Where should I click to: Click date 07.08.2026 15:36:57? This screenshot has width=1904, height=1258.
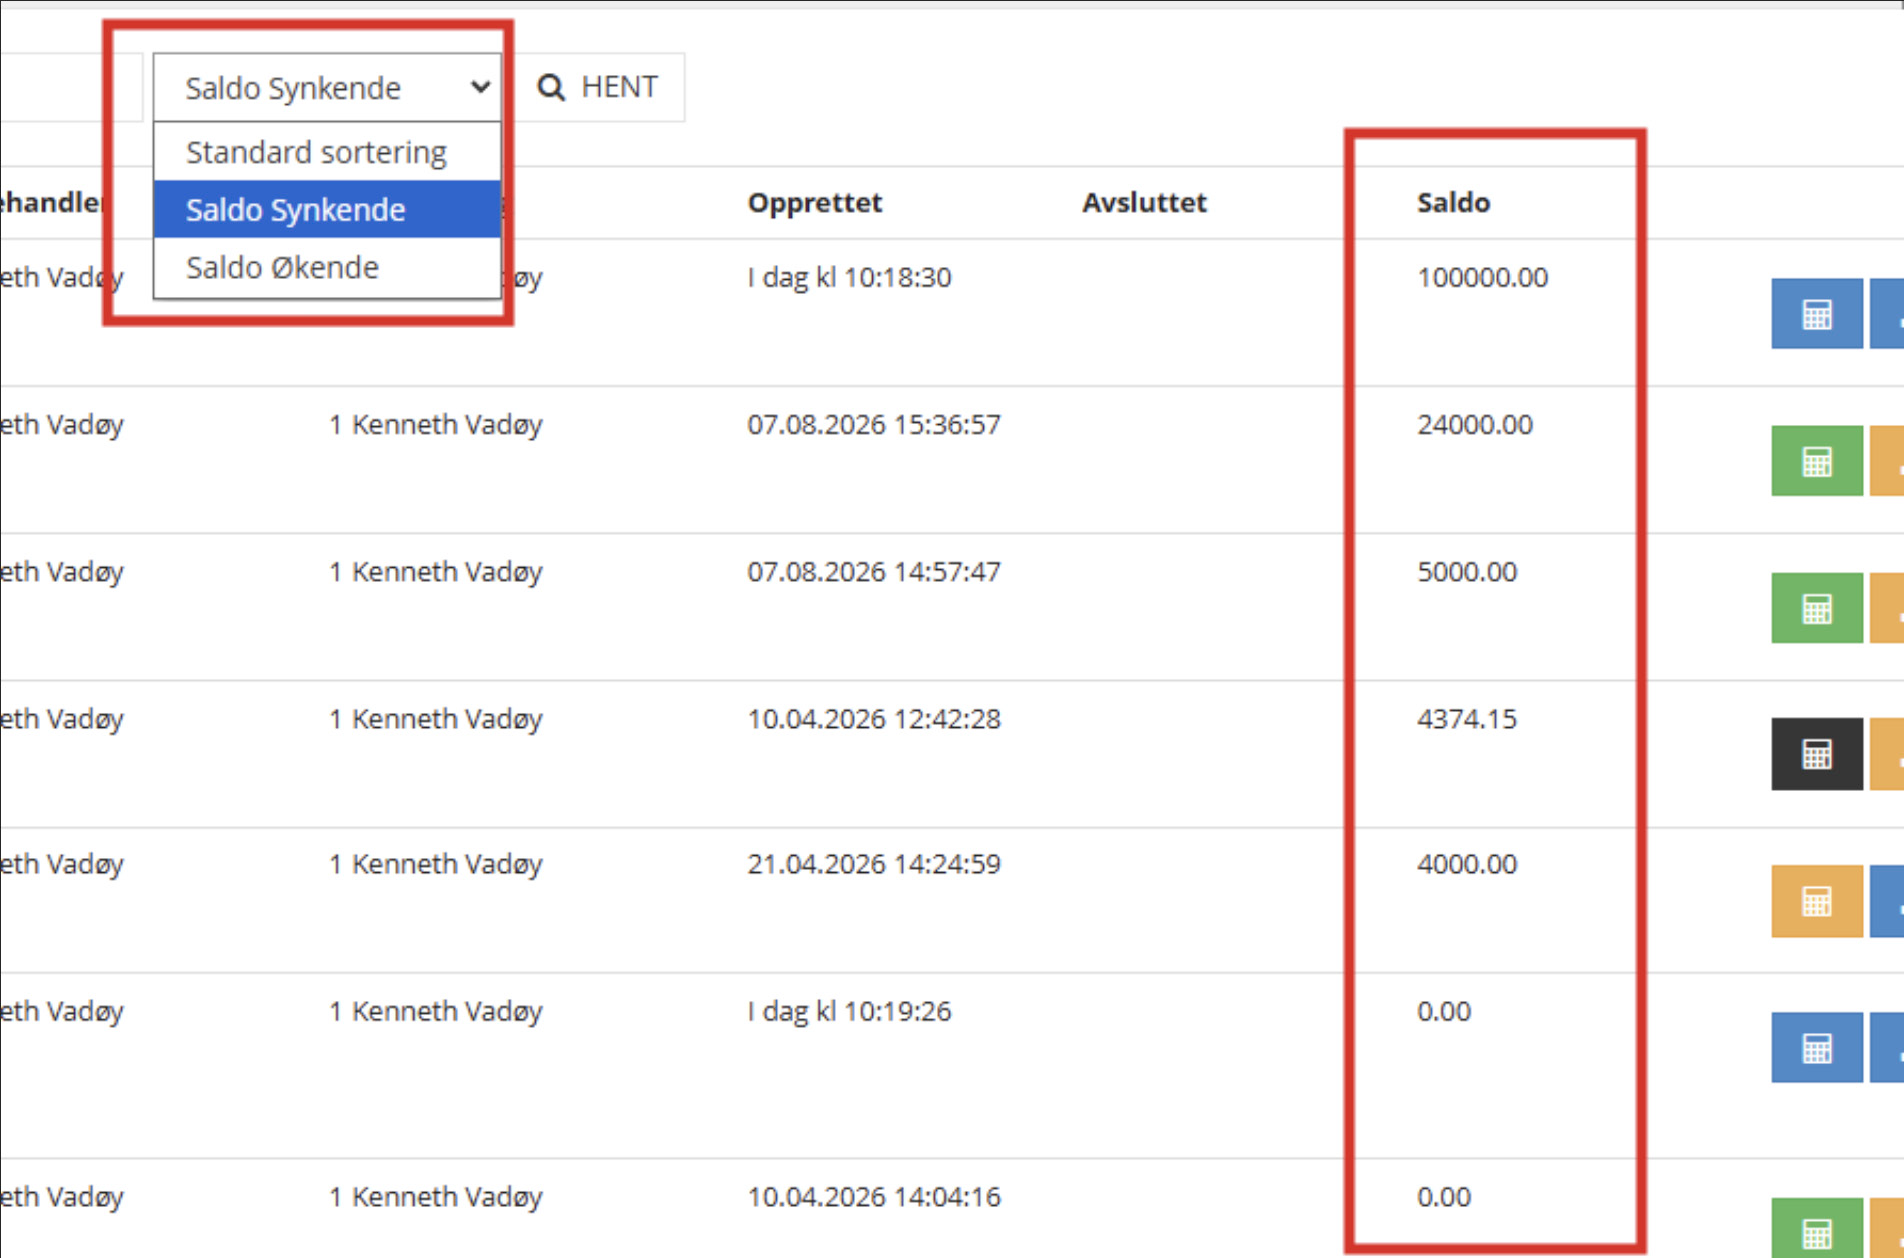[x=874, y=425]
